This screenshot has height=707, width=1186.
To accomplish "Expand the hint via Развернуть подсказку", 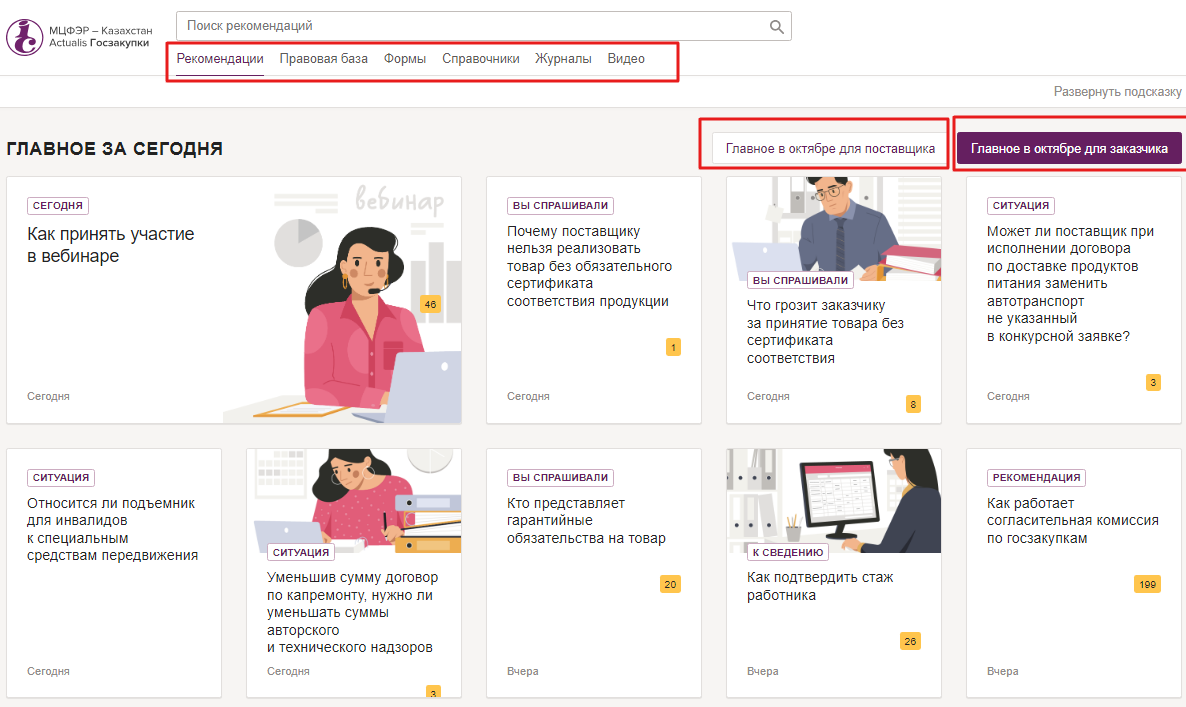I will pyautogui.click(x=1117, y=91).
